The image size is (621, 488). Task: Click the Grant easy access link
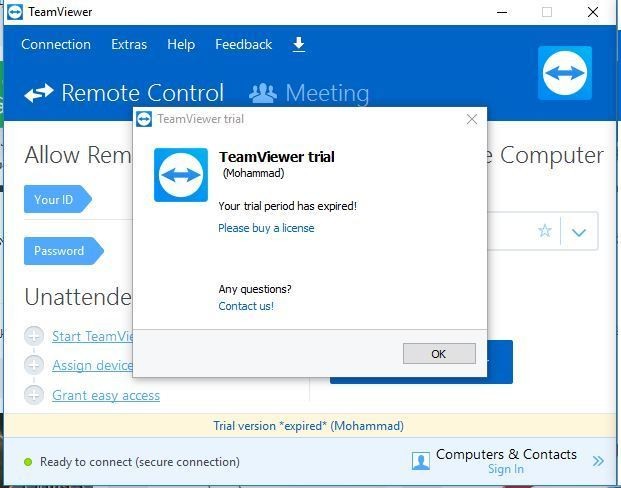click(106, 395)
